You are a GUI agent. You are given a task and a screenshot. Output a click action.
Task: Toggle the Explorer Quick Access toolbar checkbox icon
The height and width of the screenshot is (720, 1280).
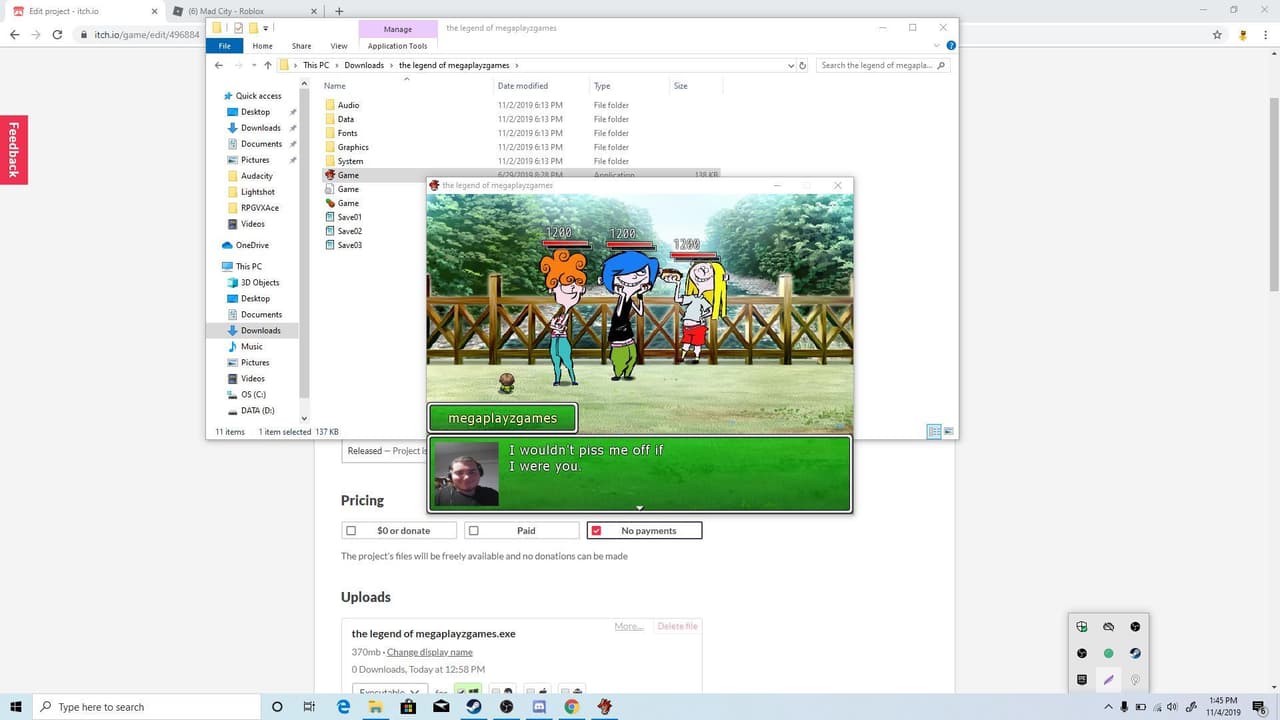pos(239,28)
